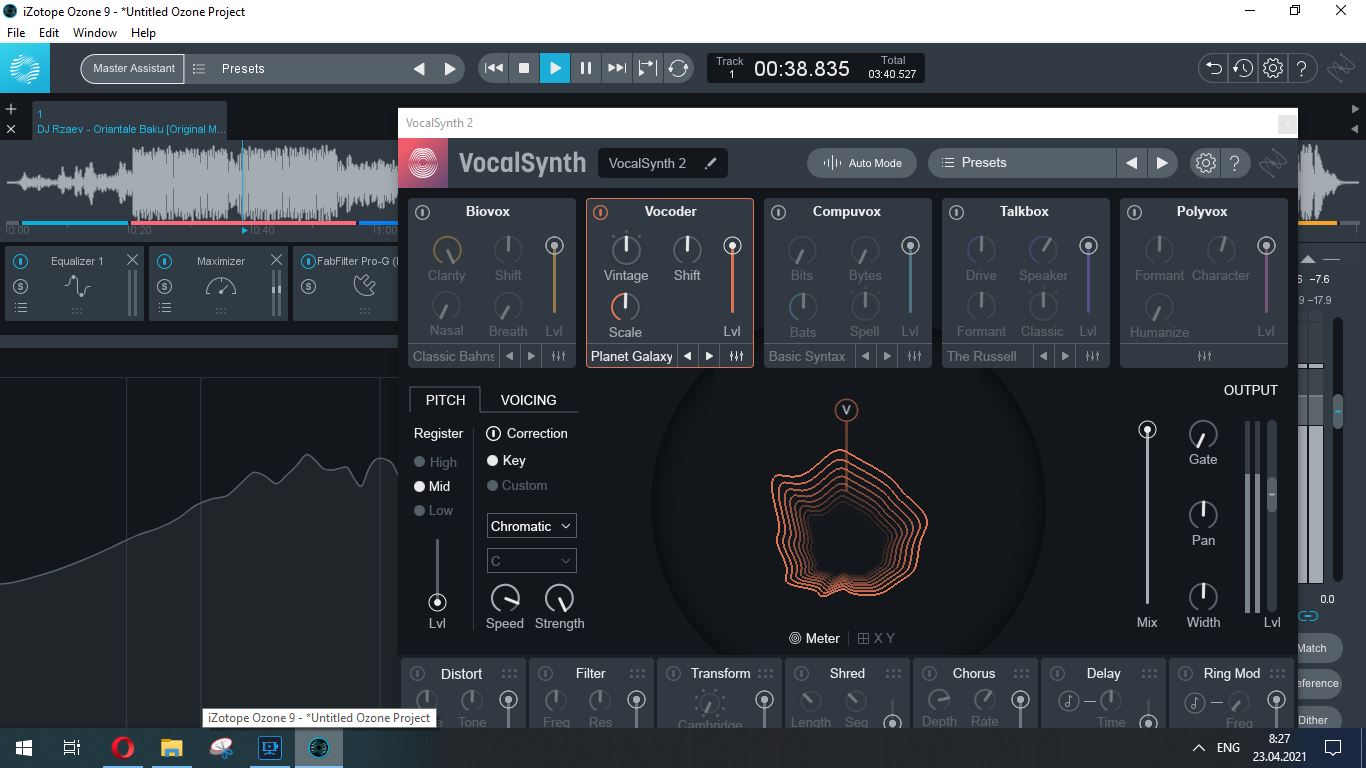The height and width of the screenshot is (768, 1366).
Task: Switch to the VOICING tab
Action: coord(528,400)
